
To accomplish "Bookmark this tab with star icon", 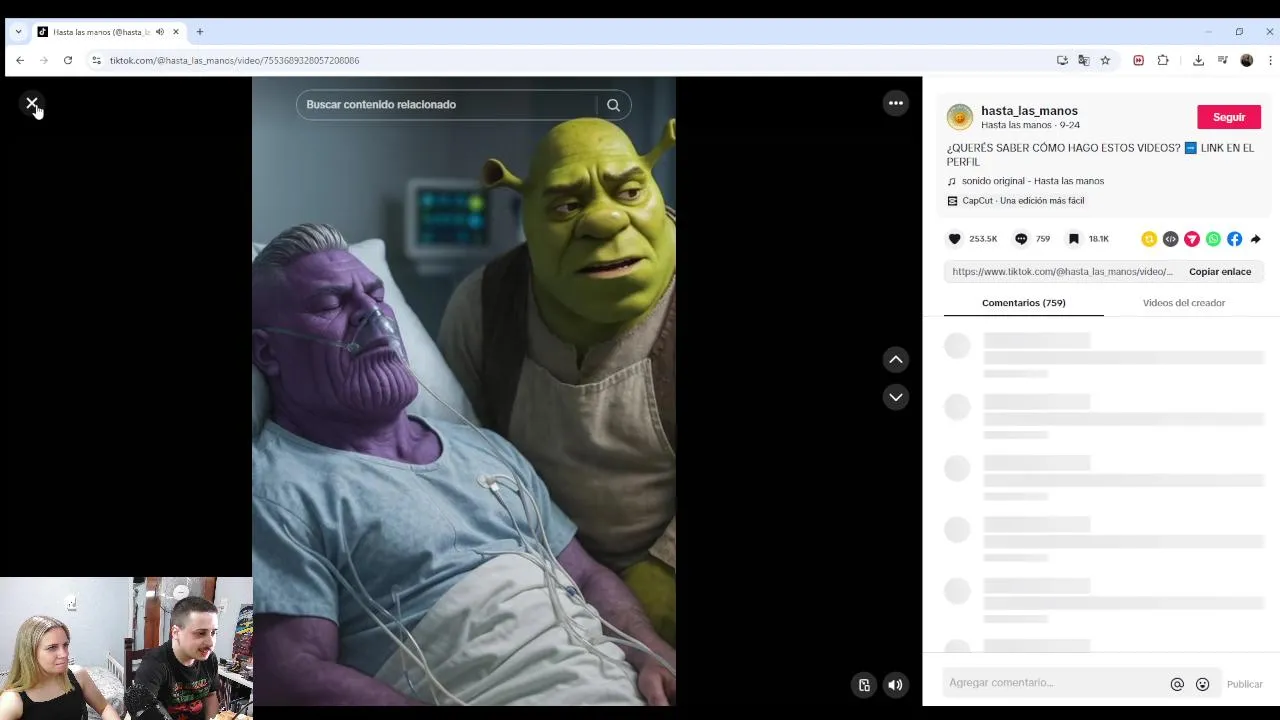I will pos(1105,60).
